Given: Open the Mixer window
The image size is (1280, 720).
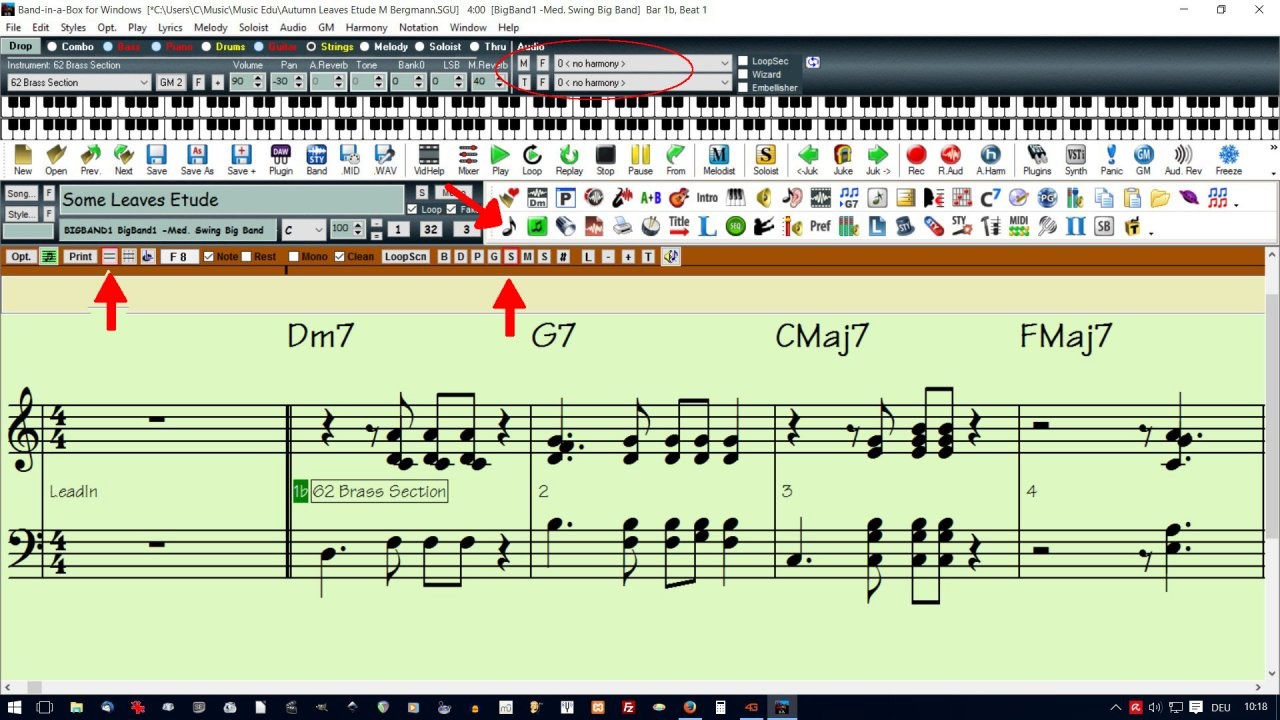Looking at the screenshot, I should [x=468, y=160].
